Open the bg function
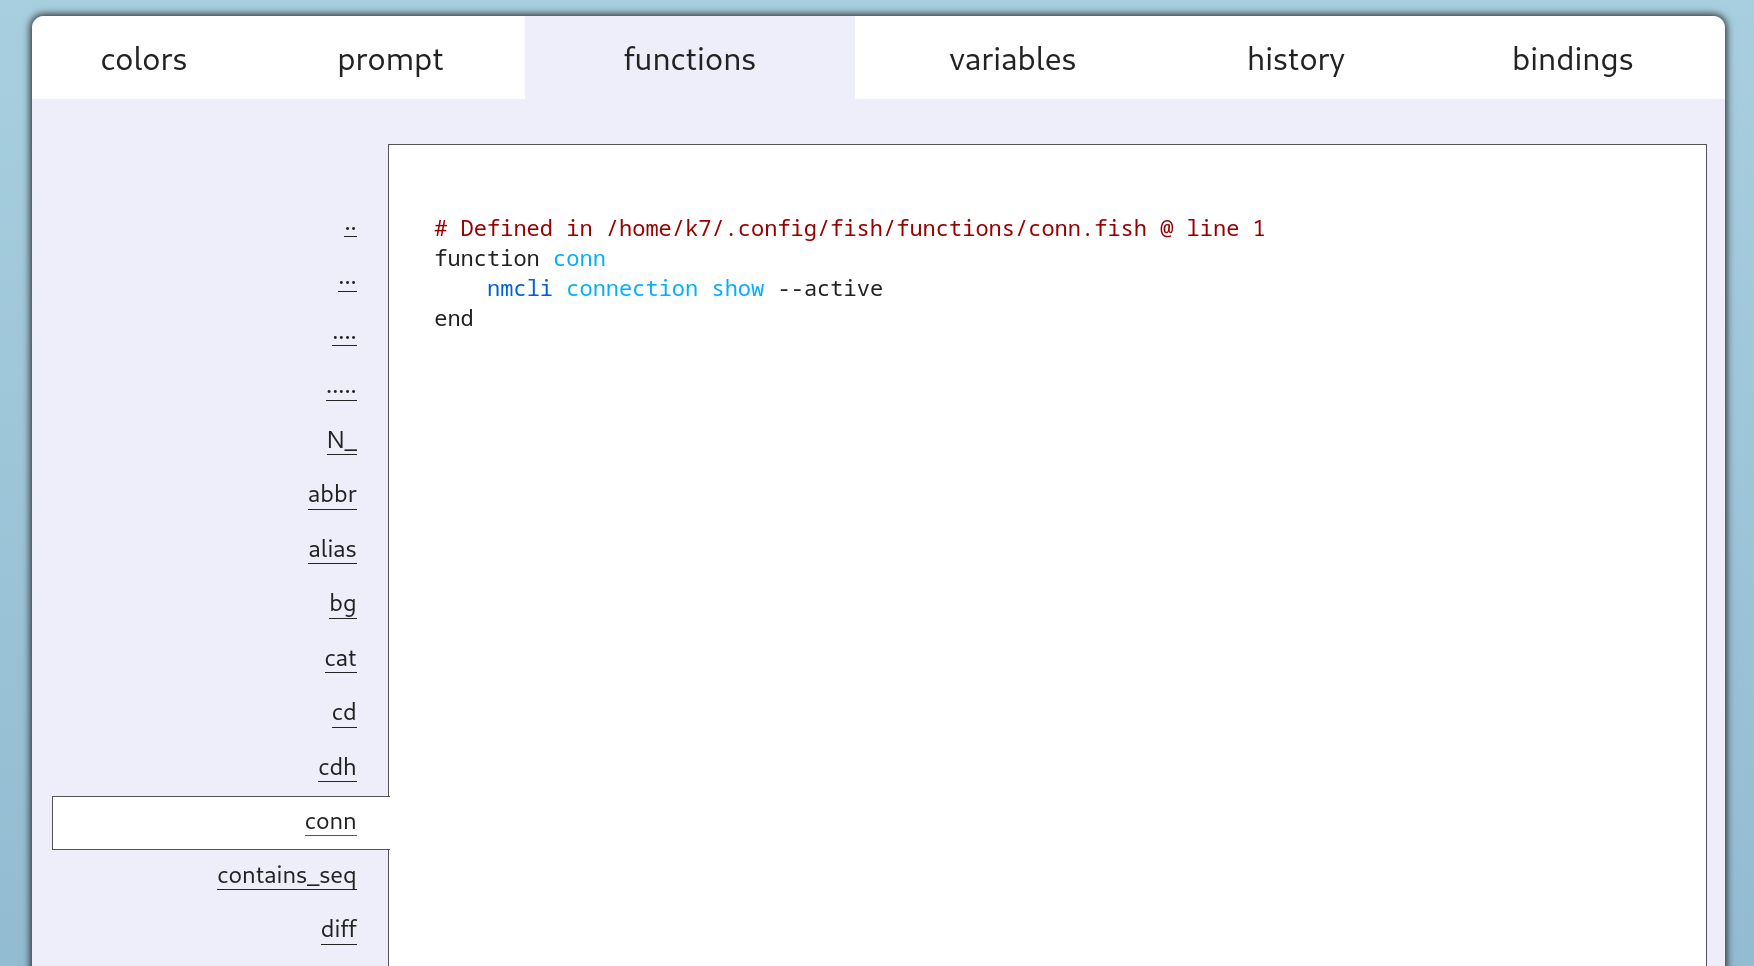The image size is (1754, 966). [342, 604]
